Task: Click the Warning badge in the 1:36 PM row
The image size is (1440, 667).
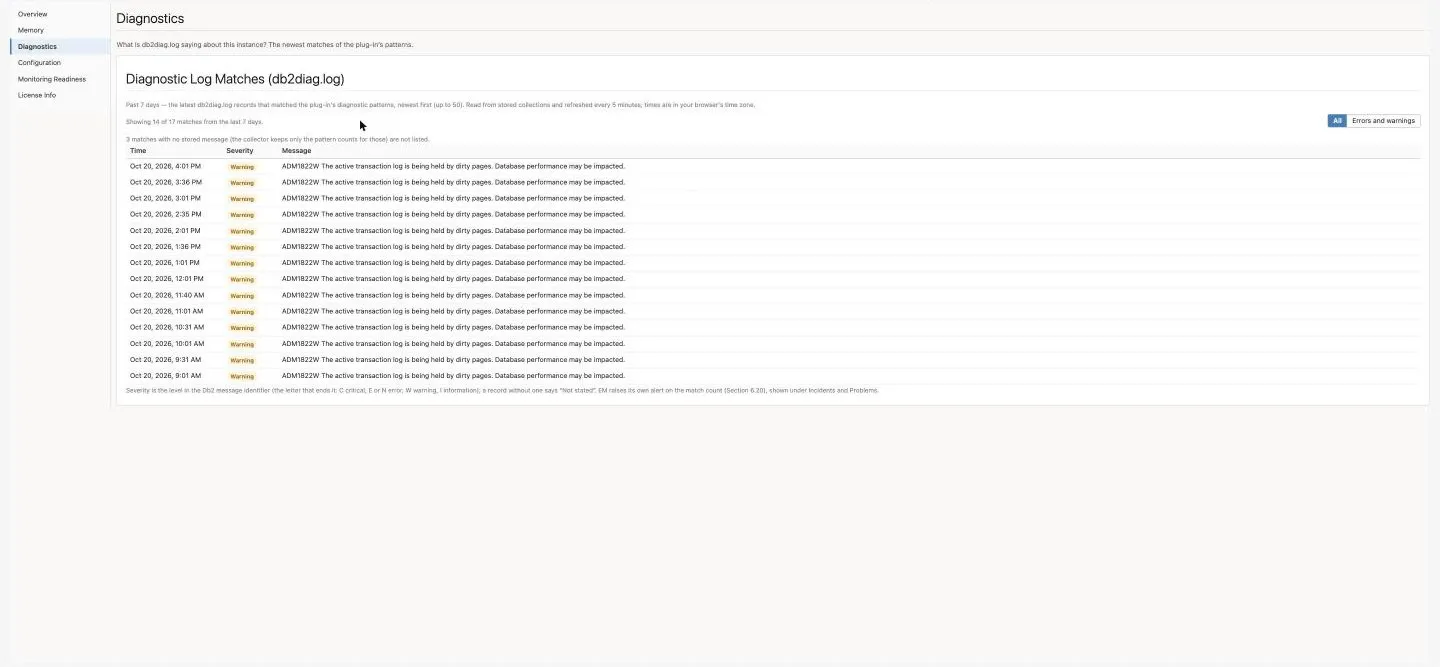Action: (242, 247)
